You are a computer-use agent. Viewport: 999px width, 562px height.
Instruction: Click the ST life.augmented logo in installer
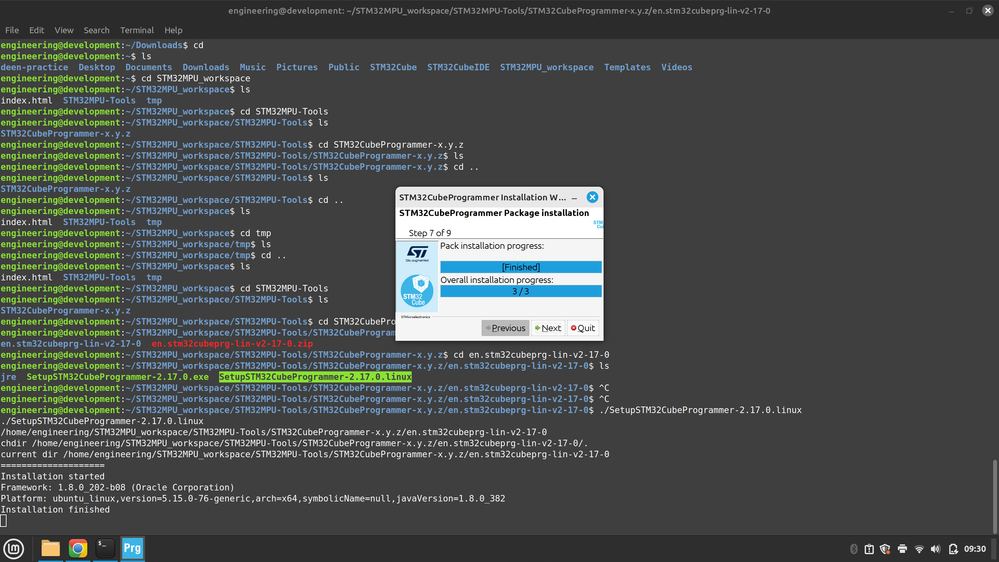tap(417, 254)
